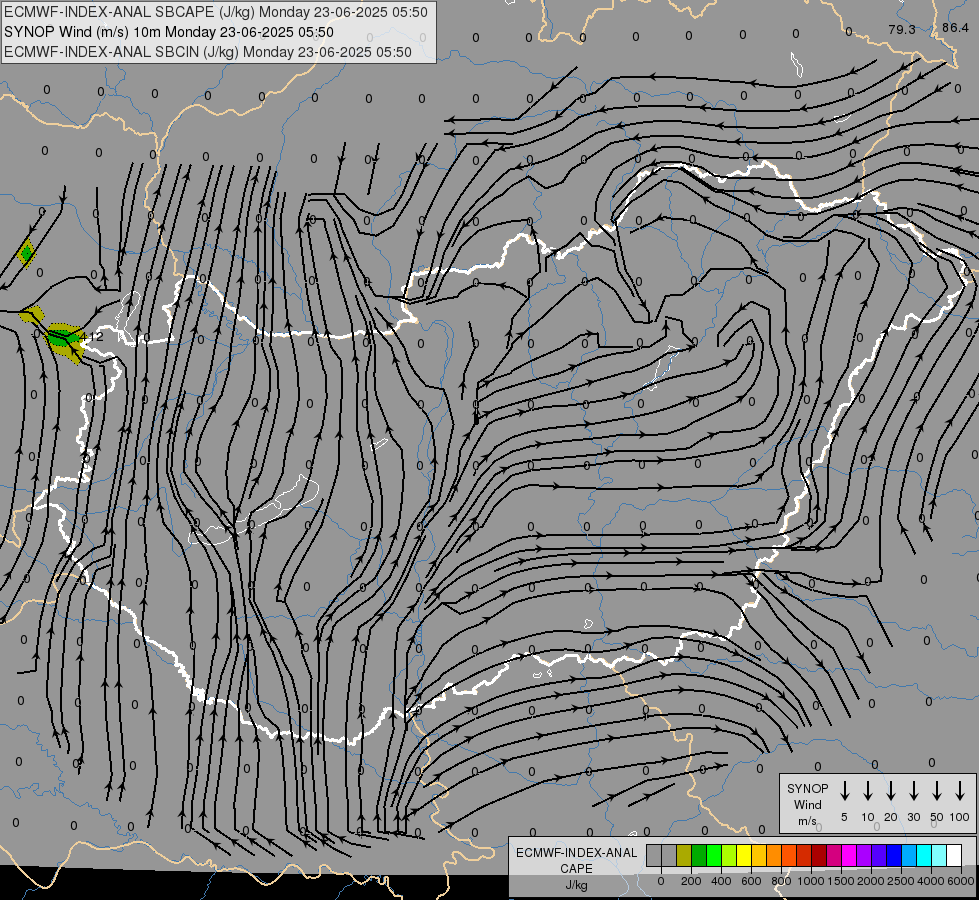
Task: Click the small green diamond CAPE patch
Action: pos(26,253)
